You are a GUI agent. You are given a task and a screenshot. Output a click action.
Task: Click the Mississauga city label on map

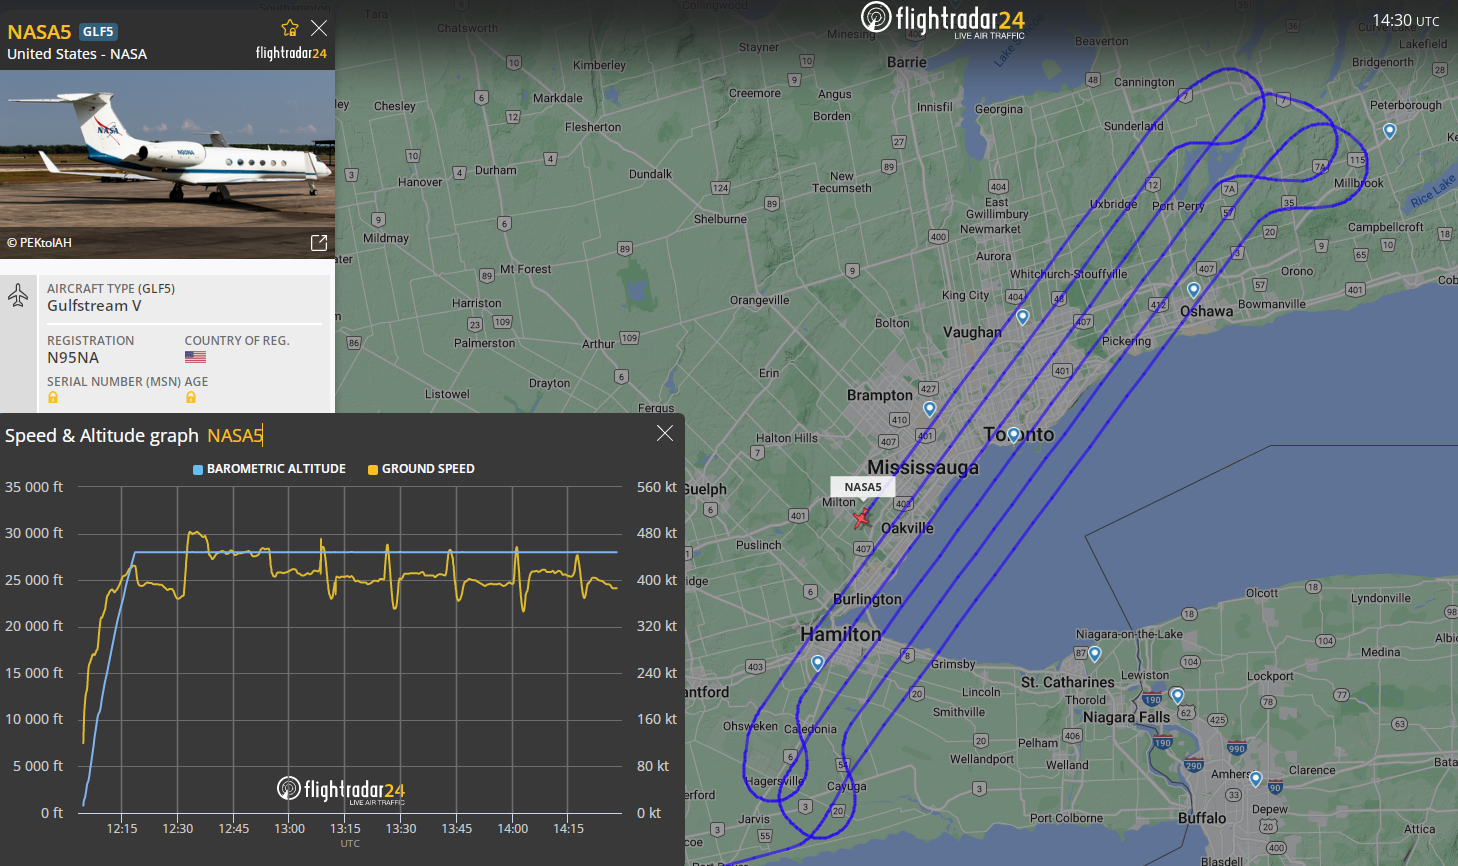923,467
